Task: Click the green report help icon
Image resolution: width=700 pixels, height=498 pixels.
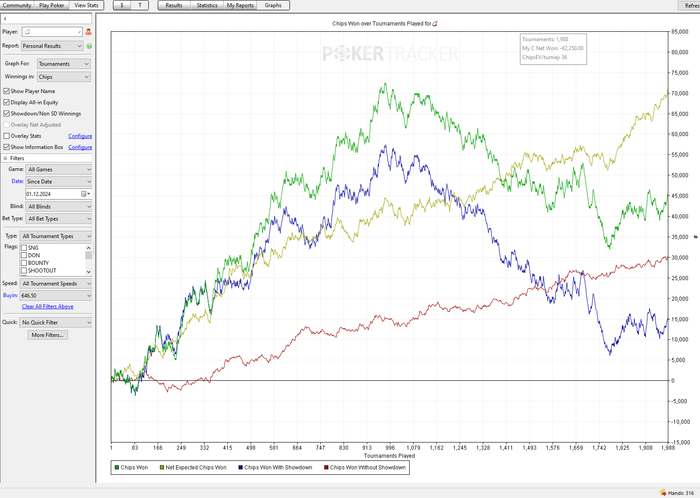Action: tap(89, 46)
